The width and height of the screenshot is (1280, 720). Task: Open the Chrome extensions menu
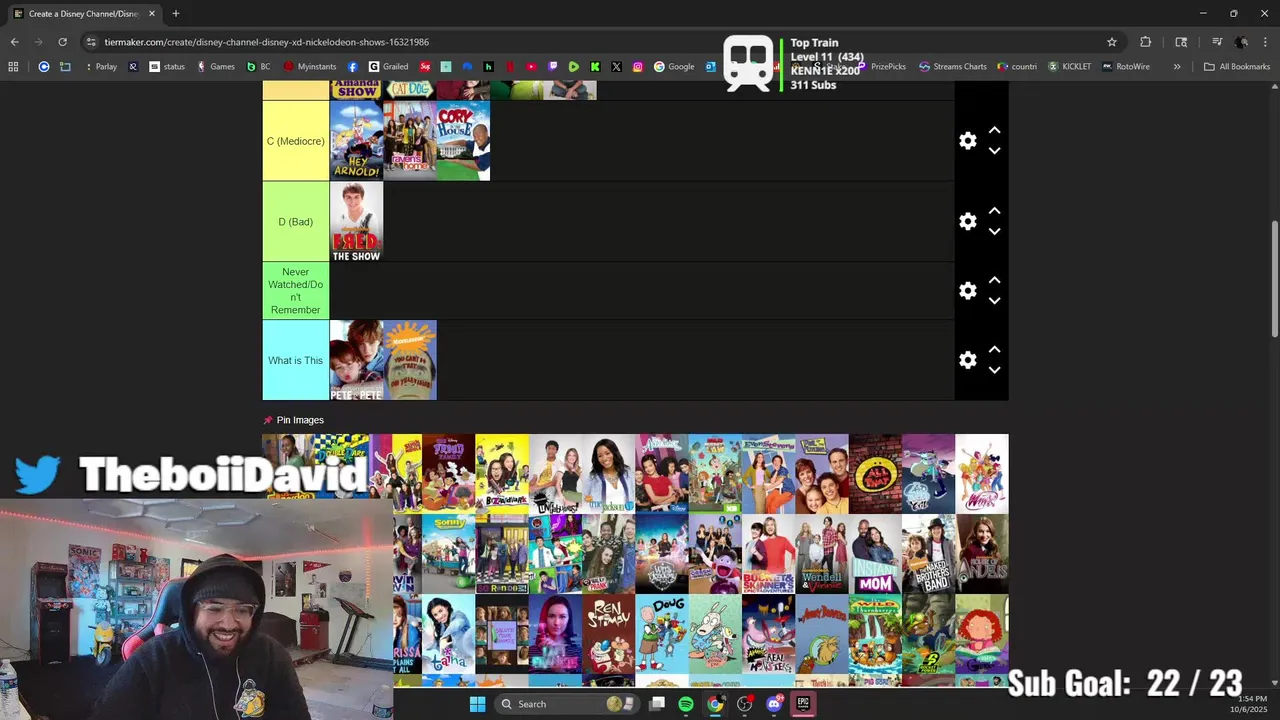[1145, 42]
